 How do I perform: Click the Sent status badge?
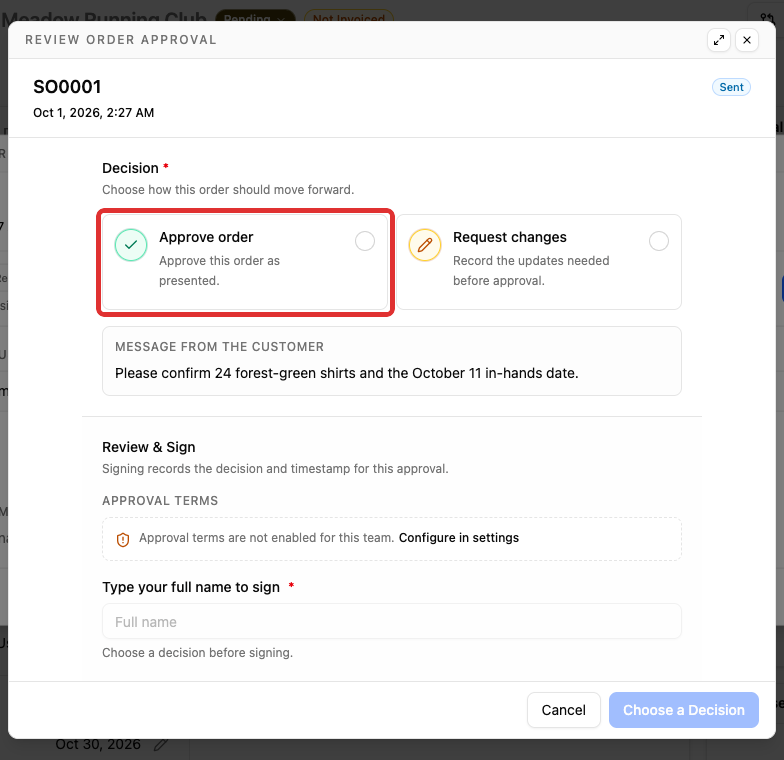[732, 87]
